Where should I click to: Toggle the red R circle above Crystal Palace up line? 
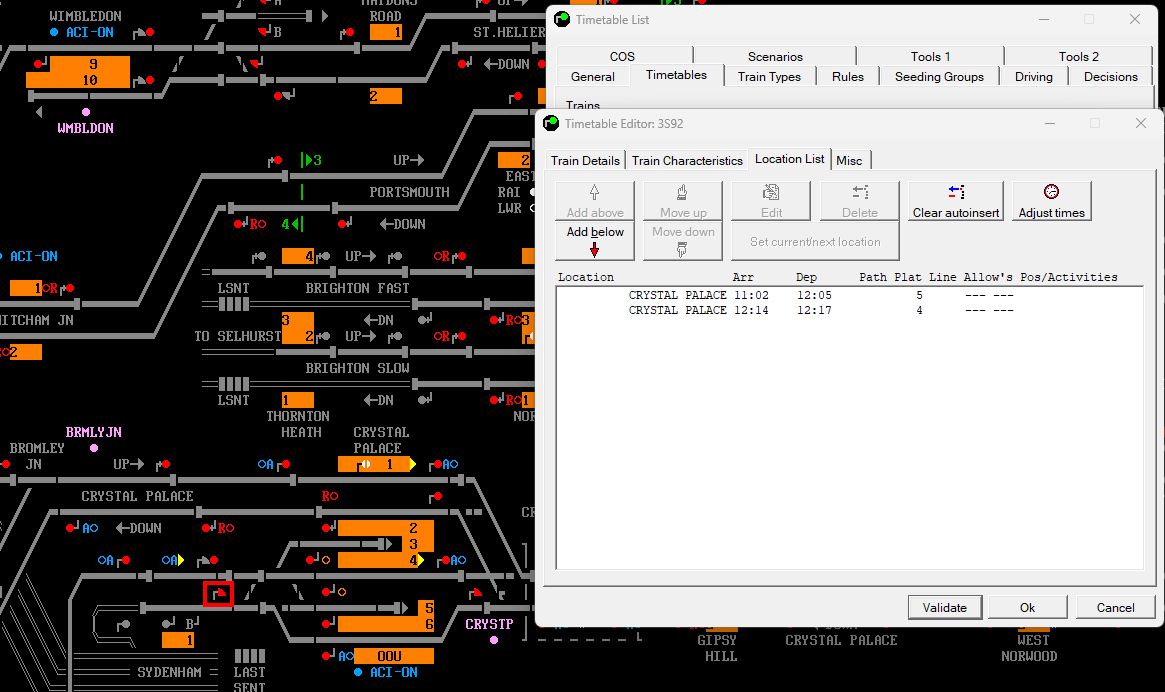330,496
